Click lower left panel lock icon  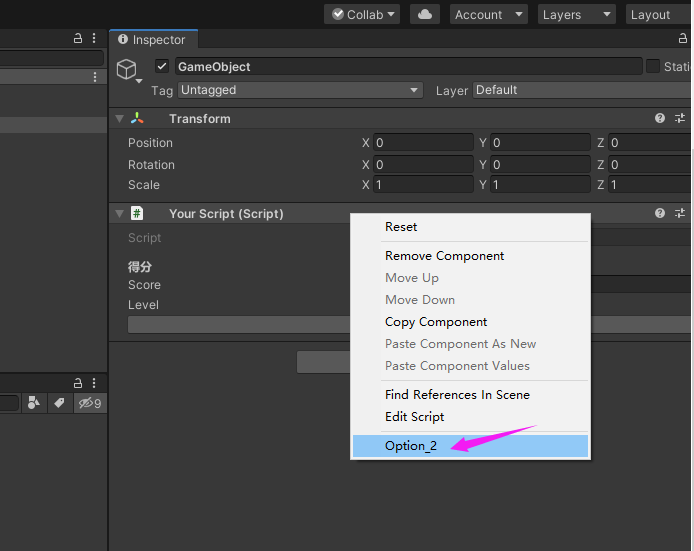pos(77,383)
